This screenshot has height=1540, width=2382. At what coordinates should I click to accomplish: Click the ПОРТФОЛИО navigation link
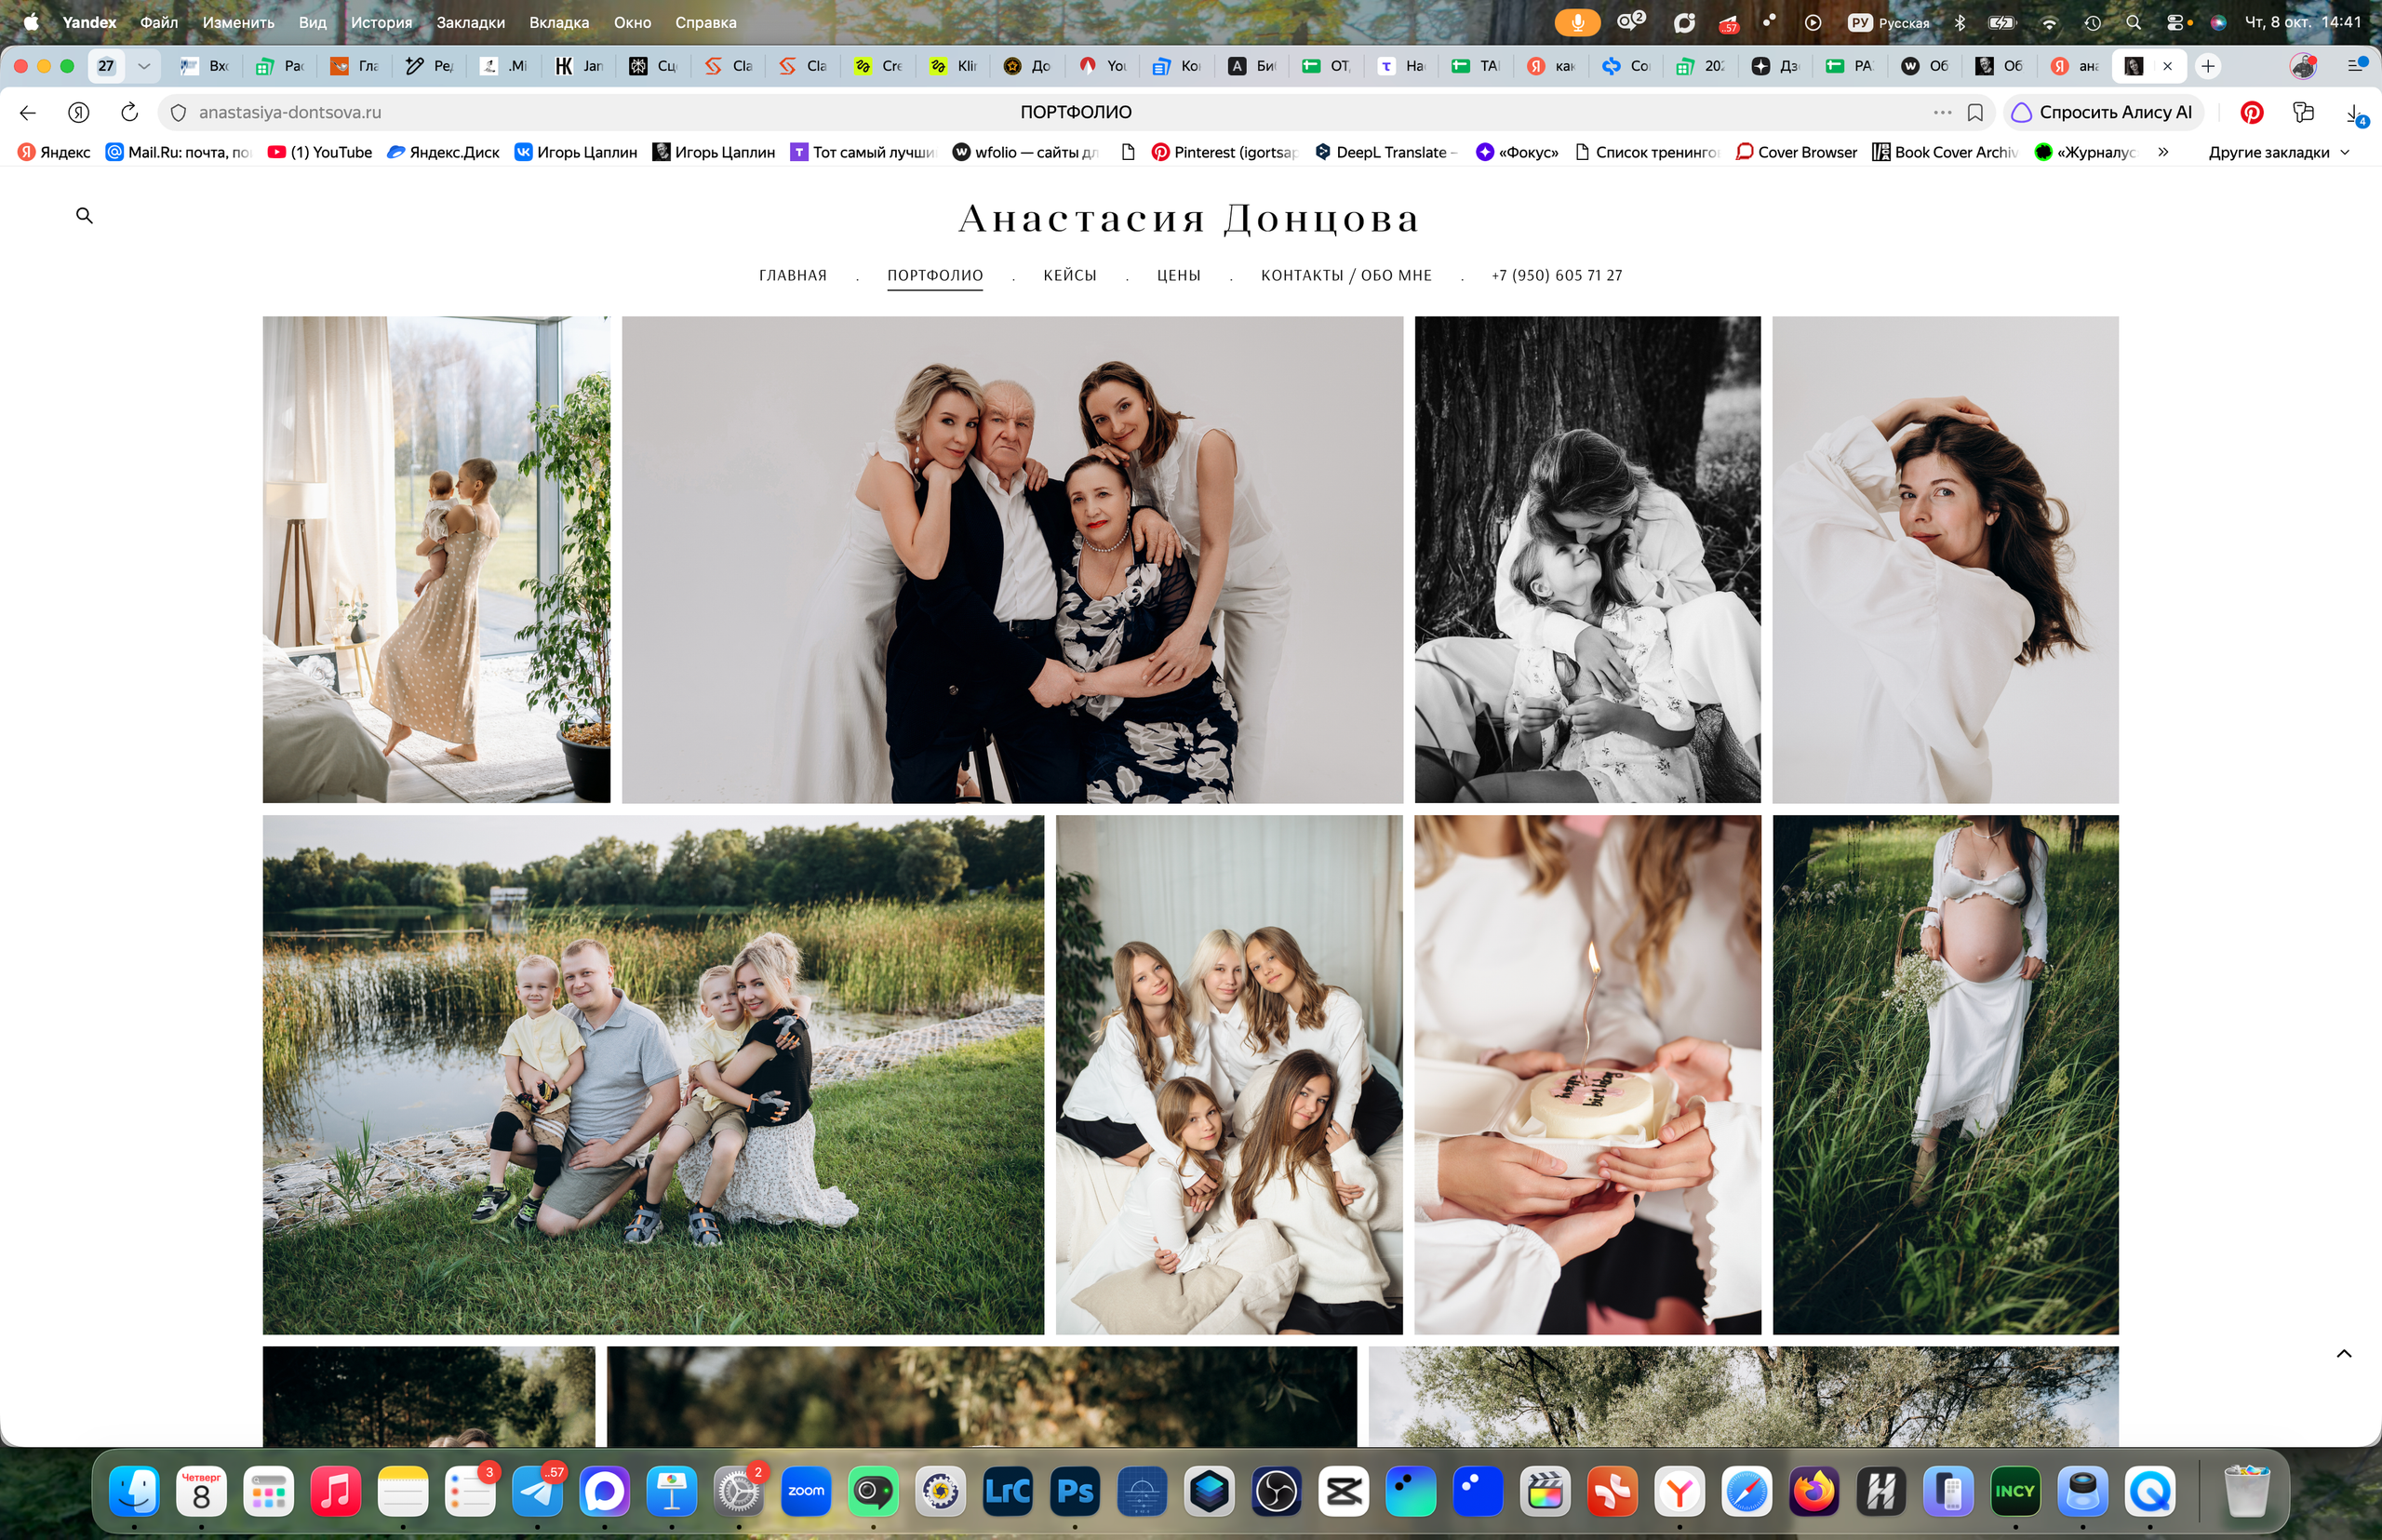tap(934, 275)
